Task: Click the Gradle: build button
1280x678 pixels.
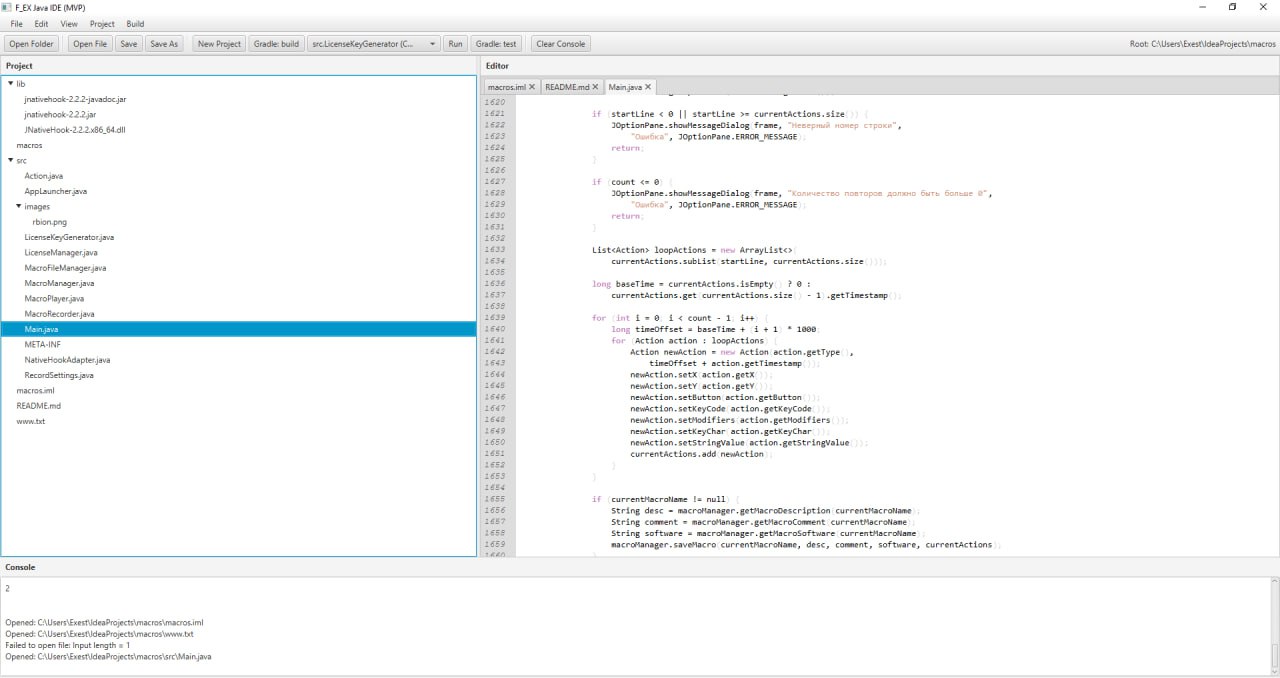Action: pyautogui.click(x=276, y=44)
